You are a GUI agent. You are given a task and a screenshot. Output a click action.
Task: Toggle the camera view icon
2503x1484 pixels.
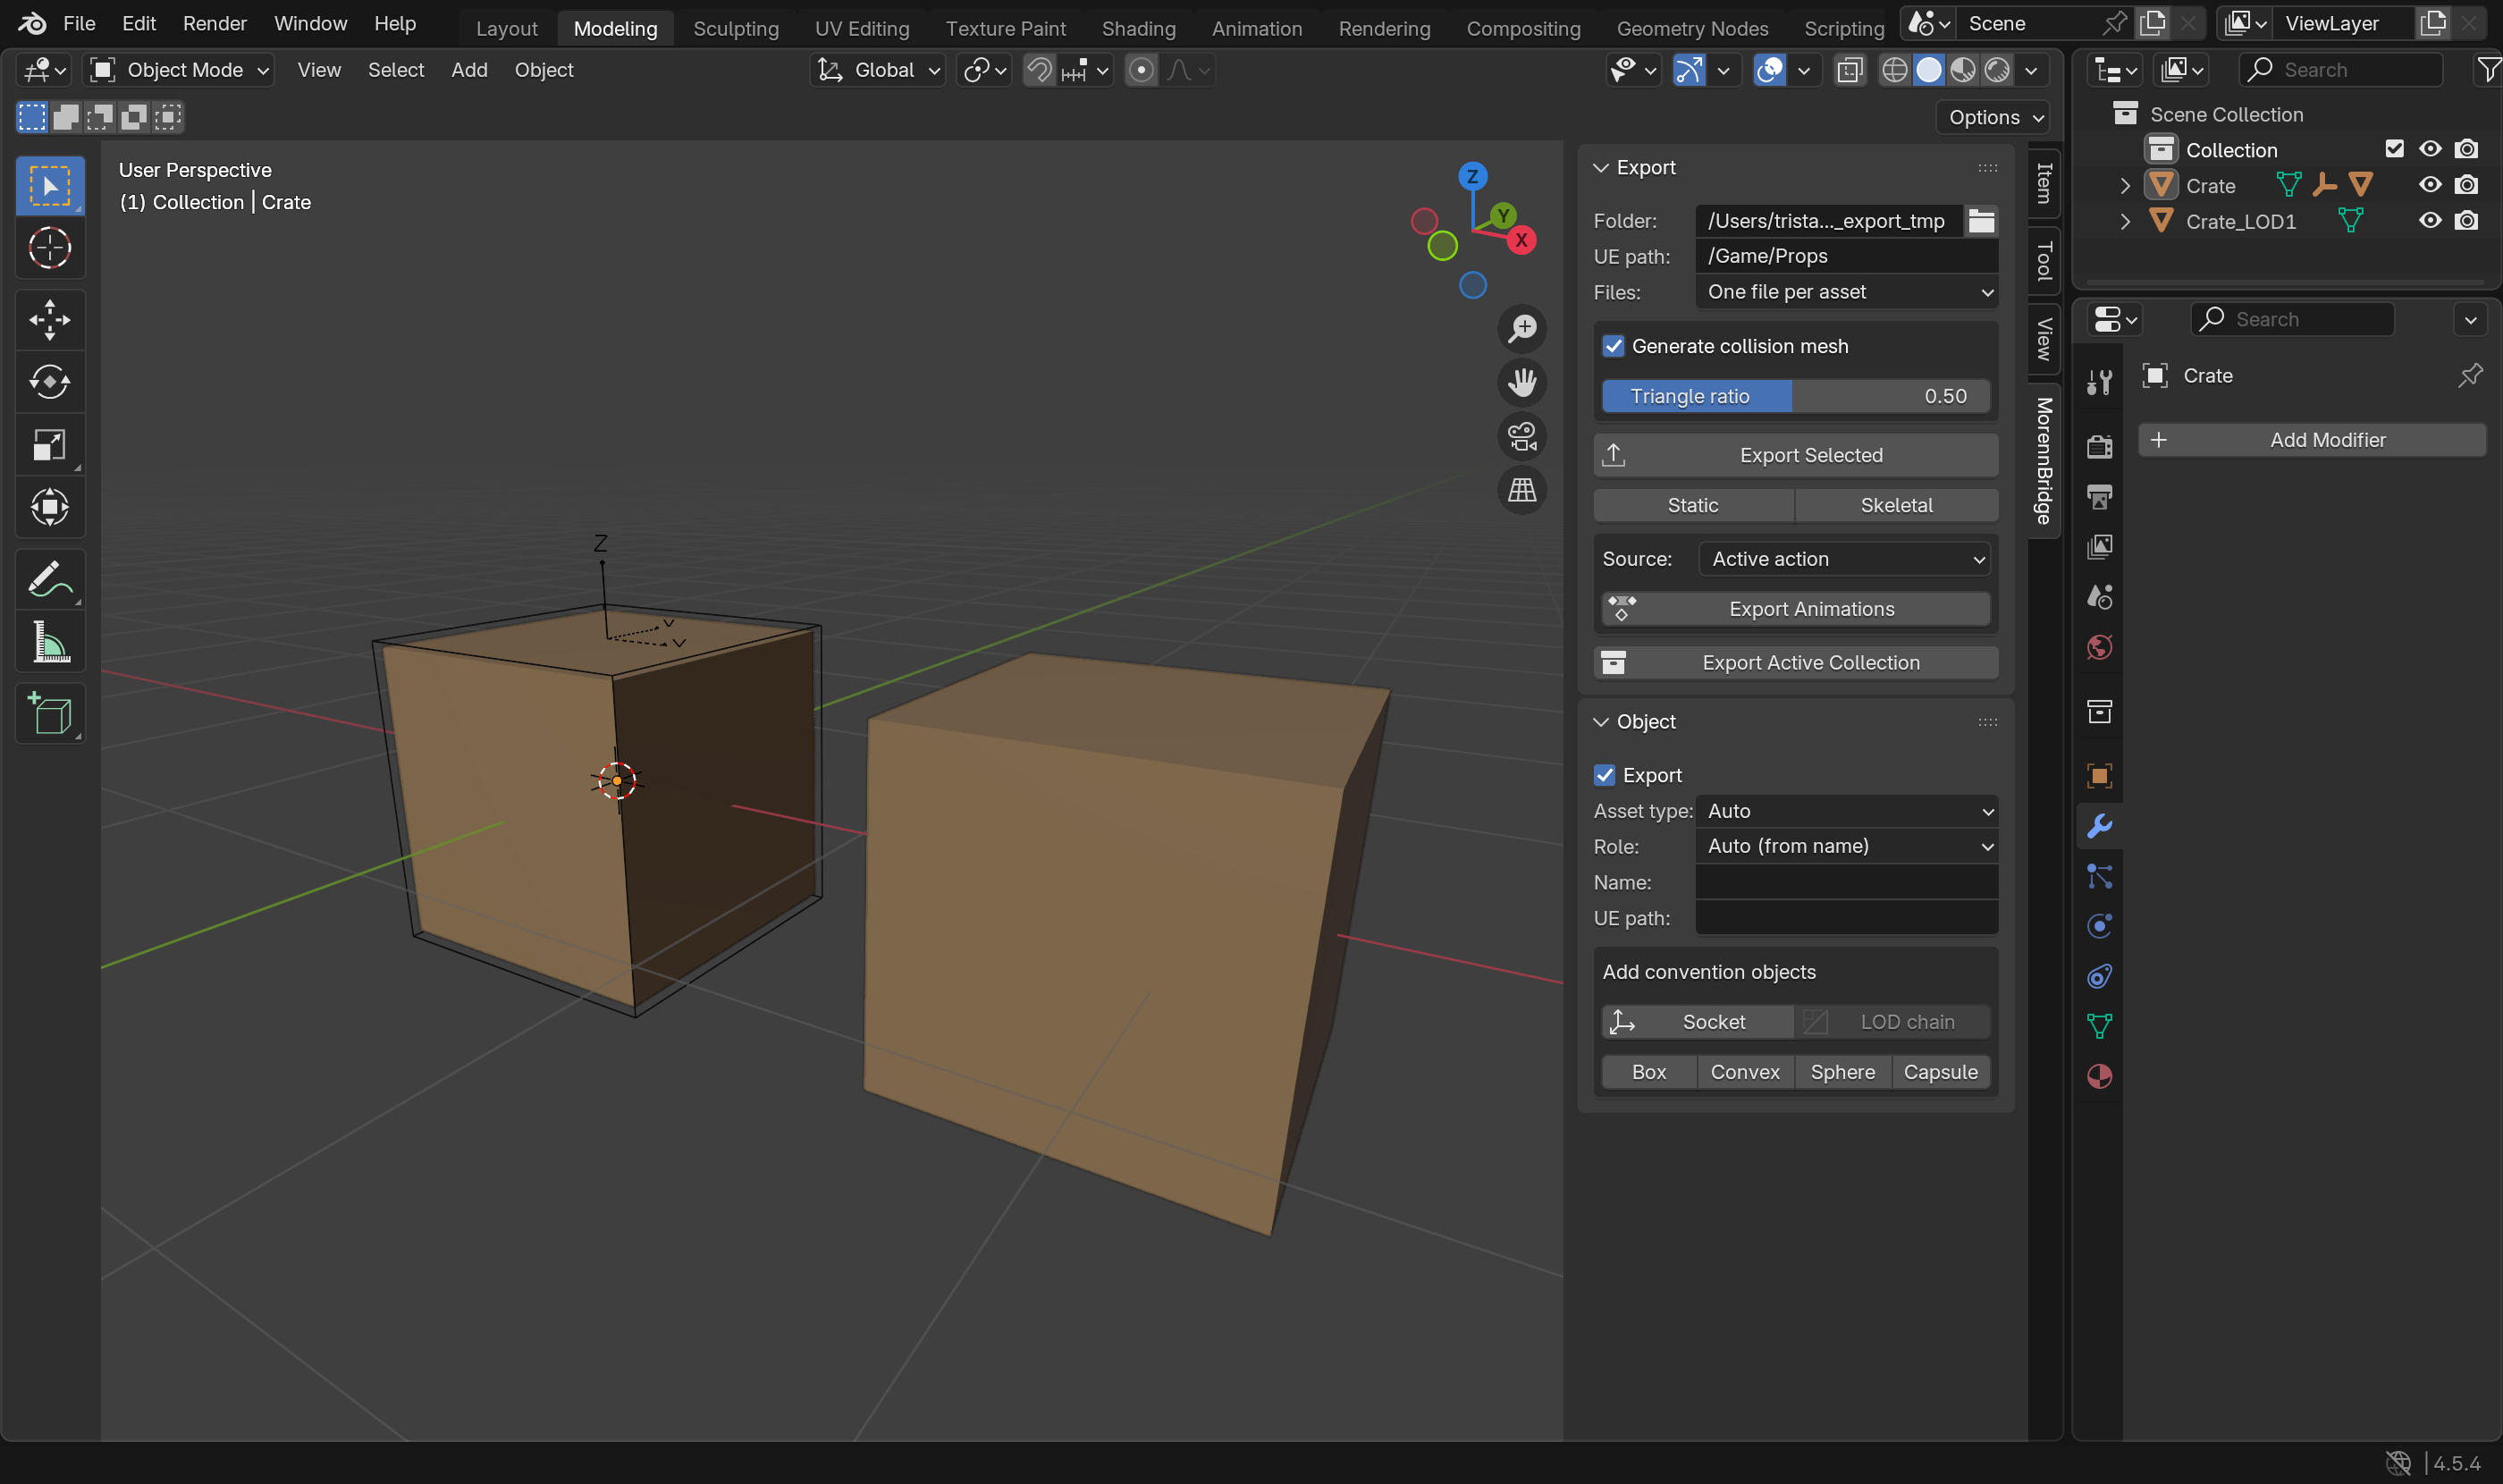(1522, 436)
